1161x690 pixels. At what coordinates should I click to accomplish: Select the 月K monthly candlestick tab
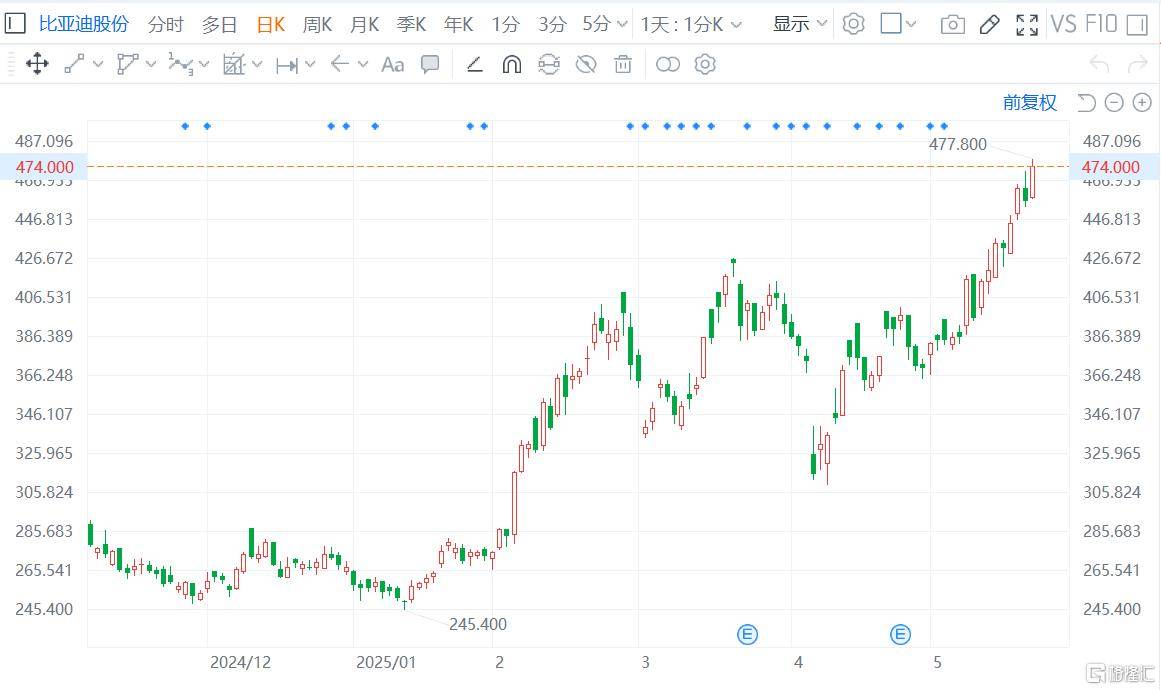364,25
